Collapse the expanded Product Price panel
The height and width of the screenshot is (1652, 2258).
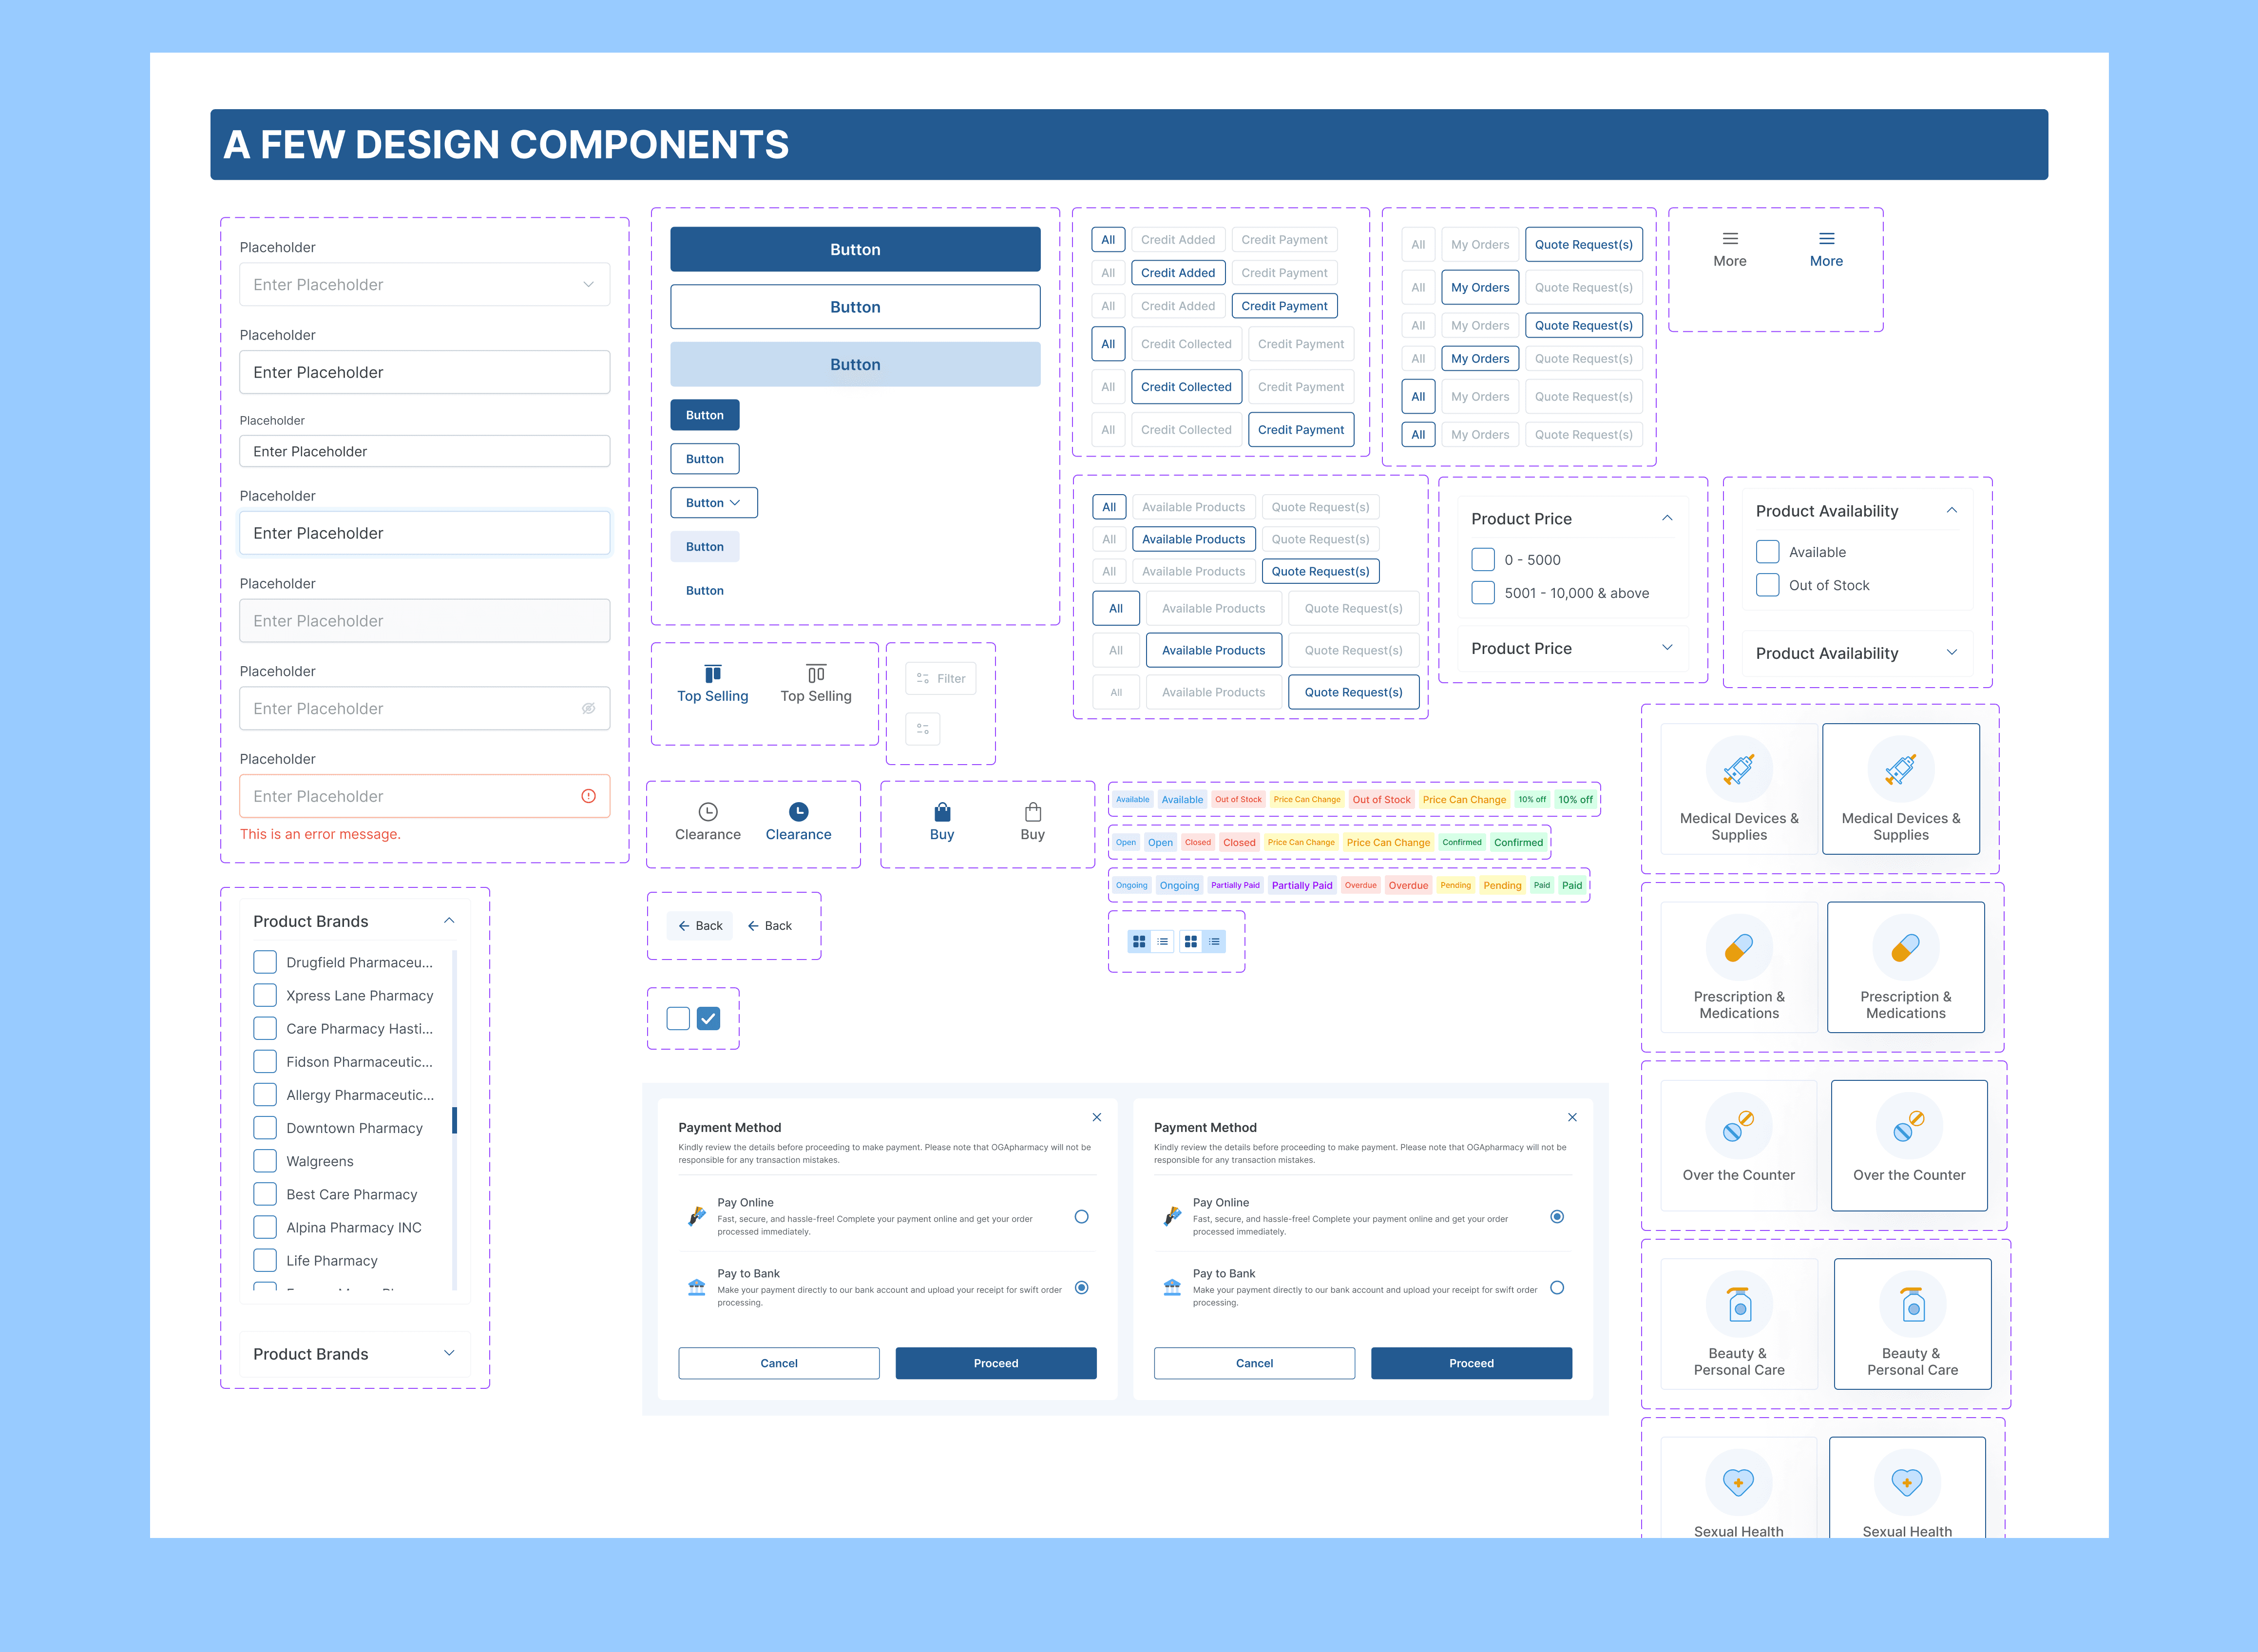(x=1667, y=518)
